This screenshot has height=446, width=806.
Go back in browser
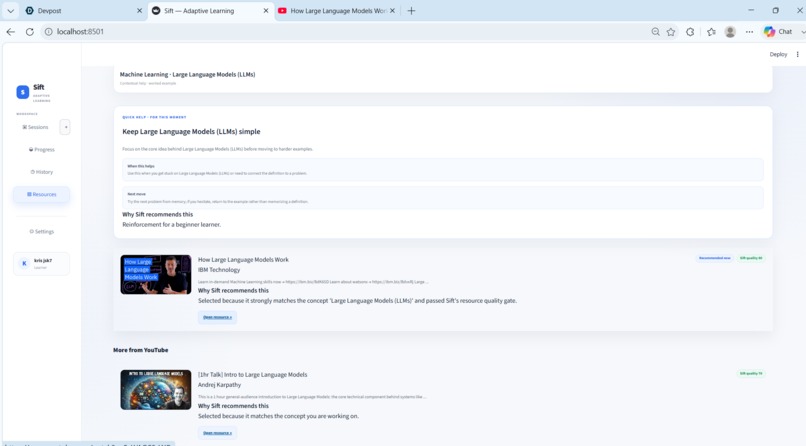[x=11, y=32]
